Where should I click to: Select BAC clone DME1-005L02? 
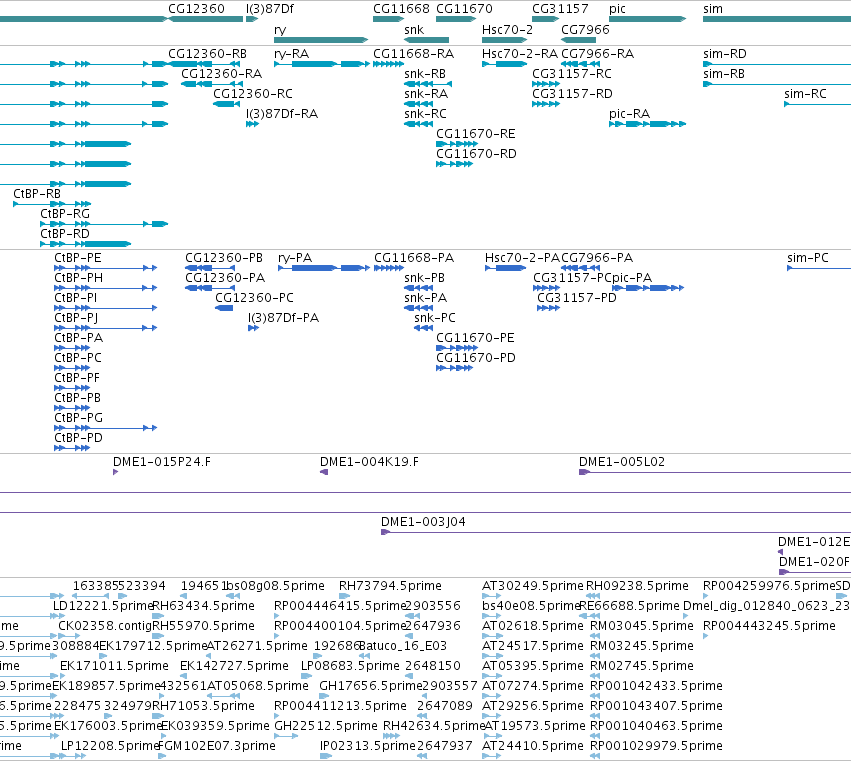click(x=621, y=462)
